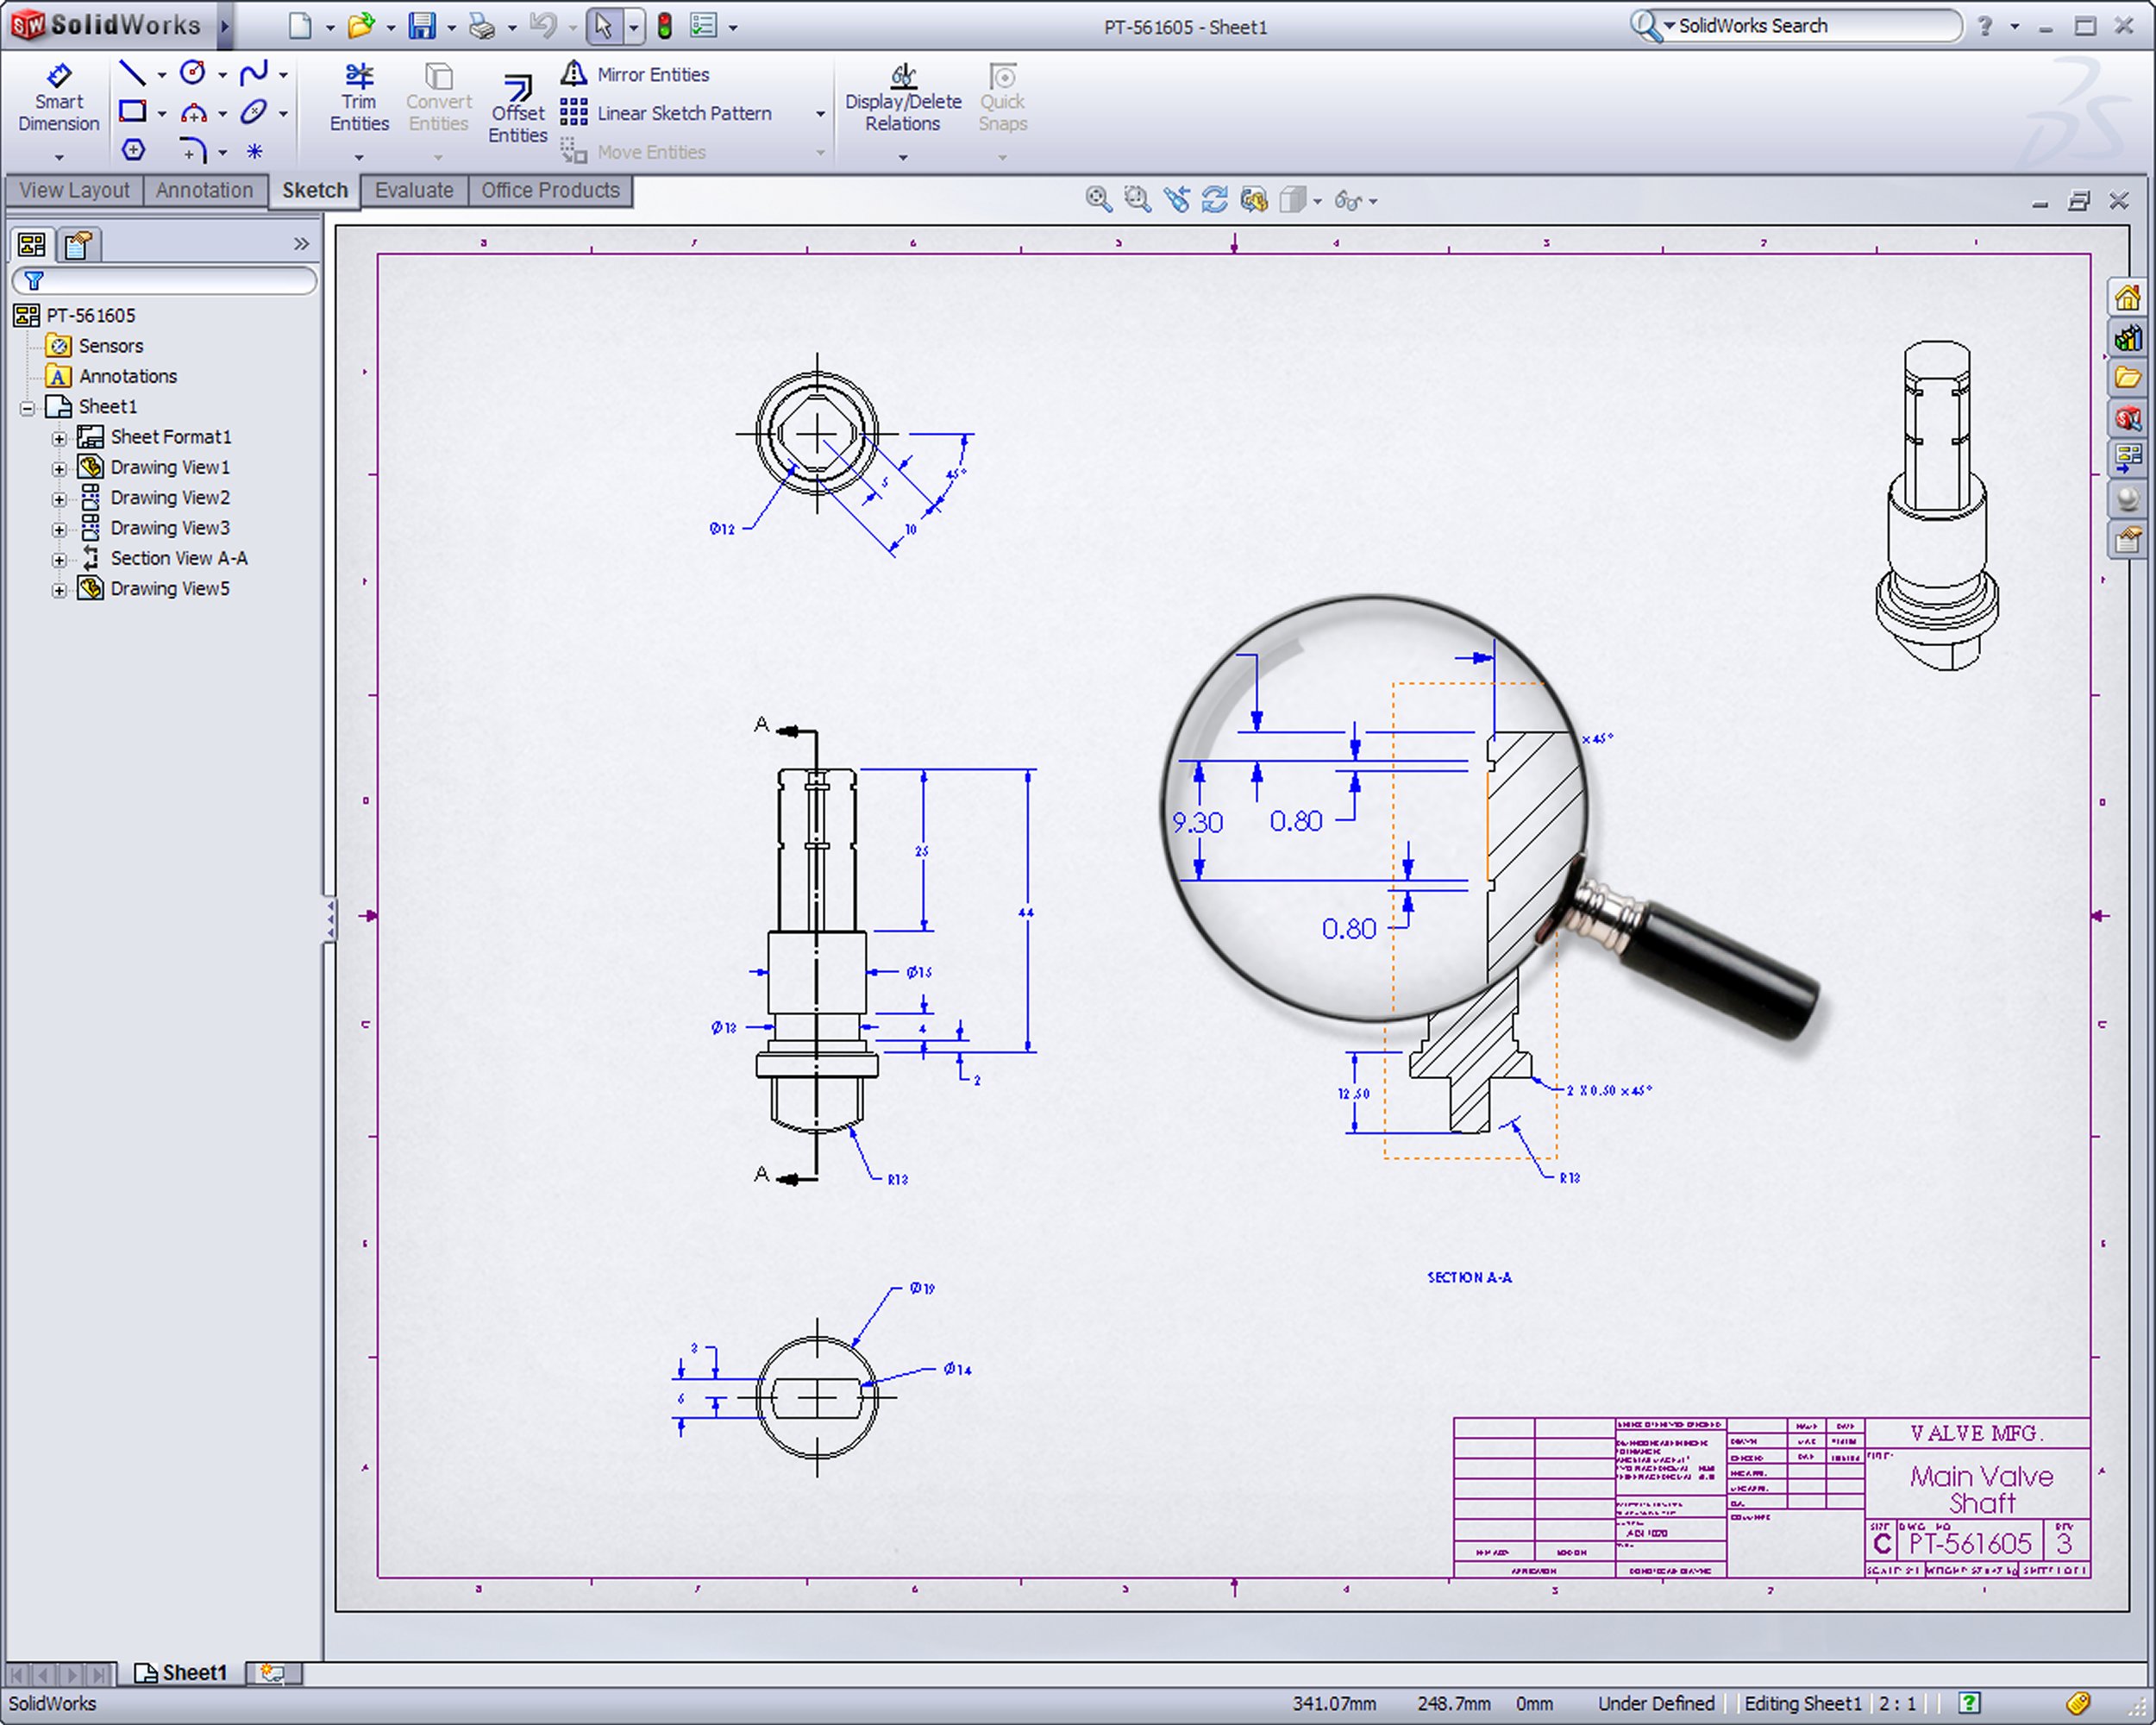Screen dimensions: 2156x1725
Task: Click the Zoom to Fit icon
Action: (x=1097, y=200)
